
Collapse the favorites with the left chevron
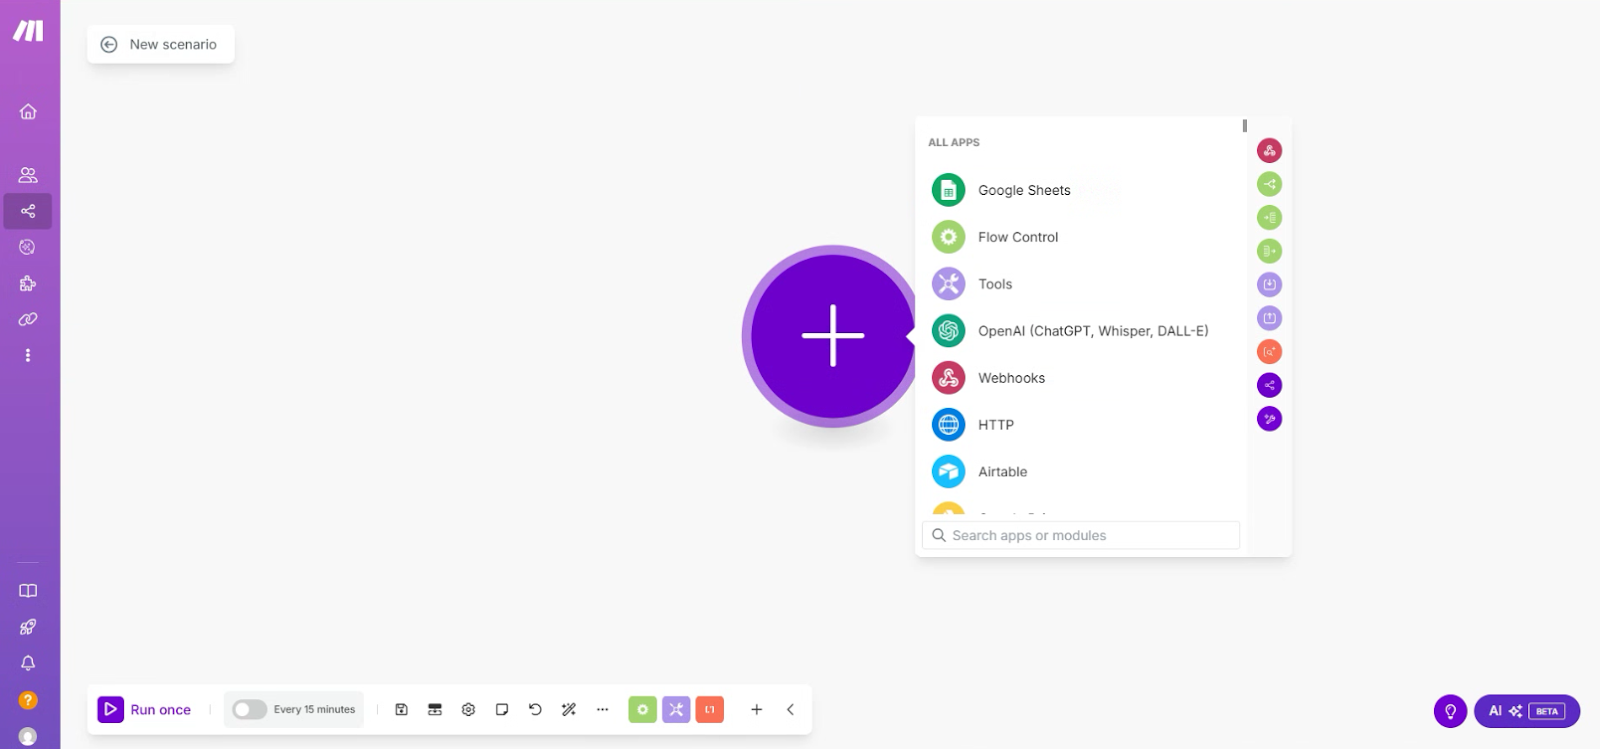790,709
